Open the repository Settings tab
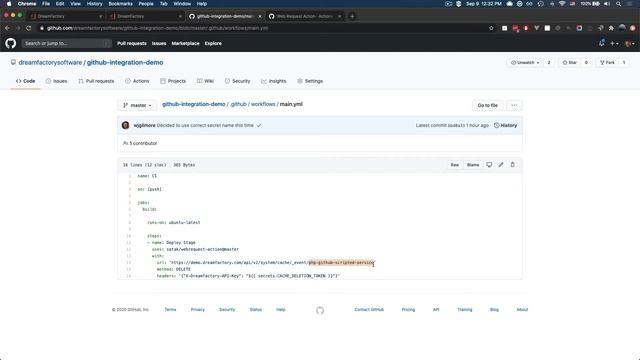640x360 pixels. tap(310, 81)
